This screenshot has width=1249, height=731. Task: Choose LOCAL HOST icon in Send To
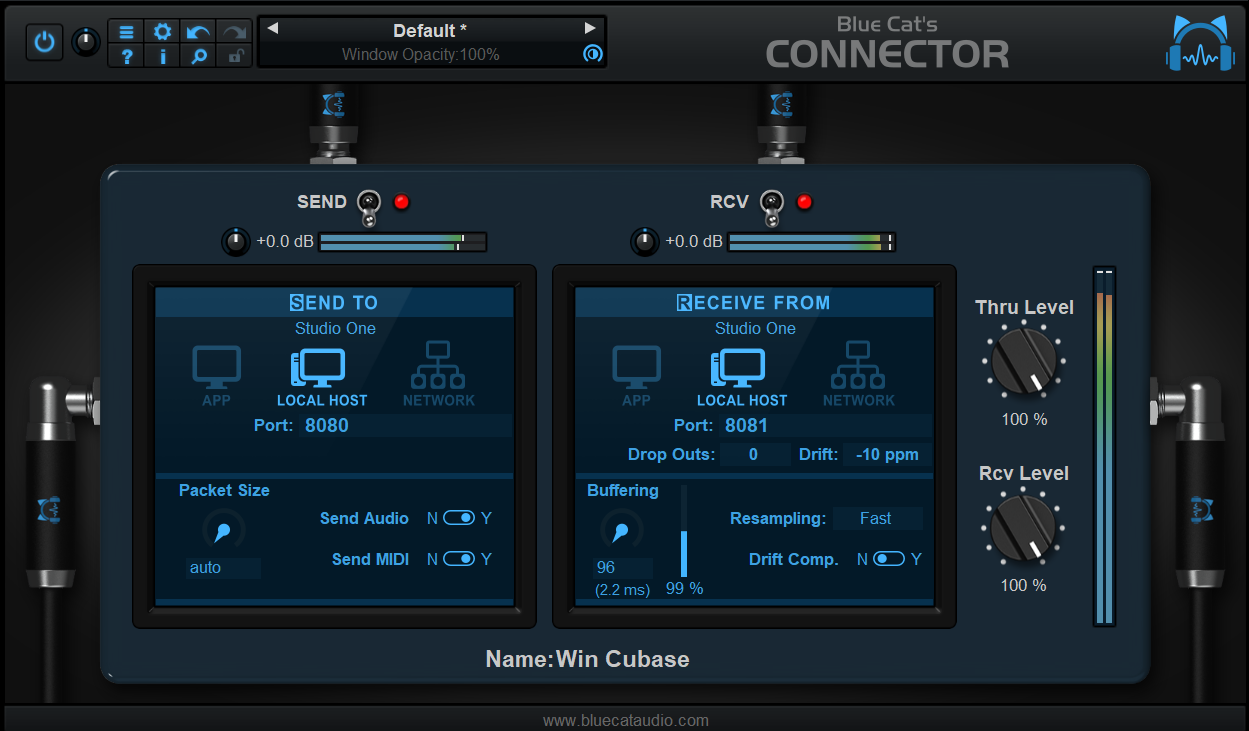321,378
